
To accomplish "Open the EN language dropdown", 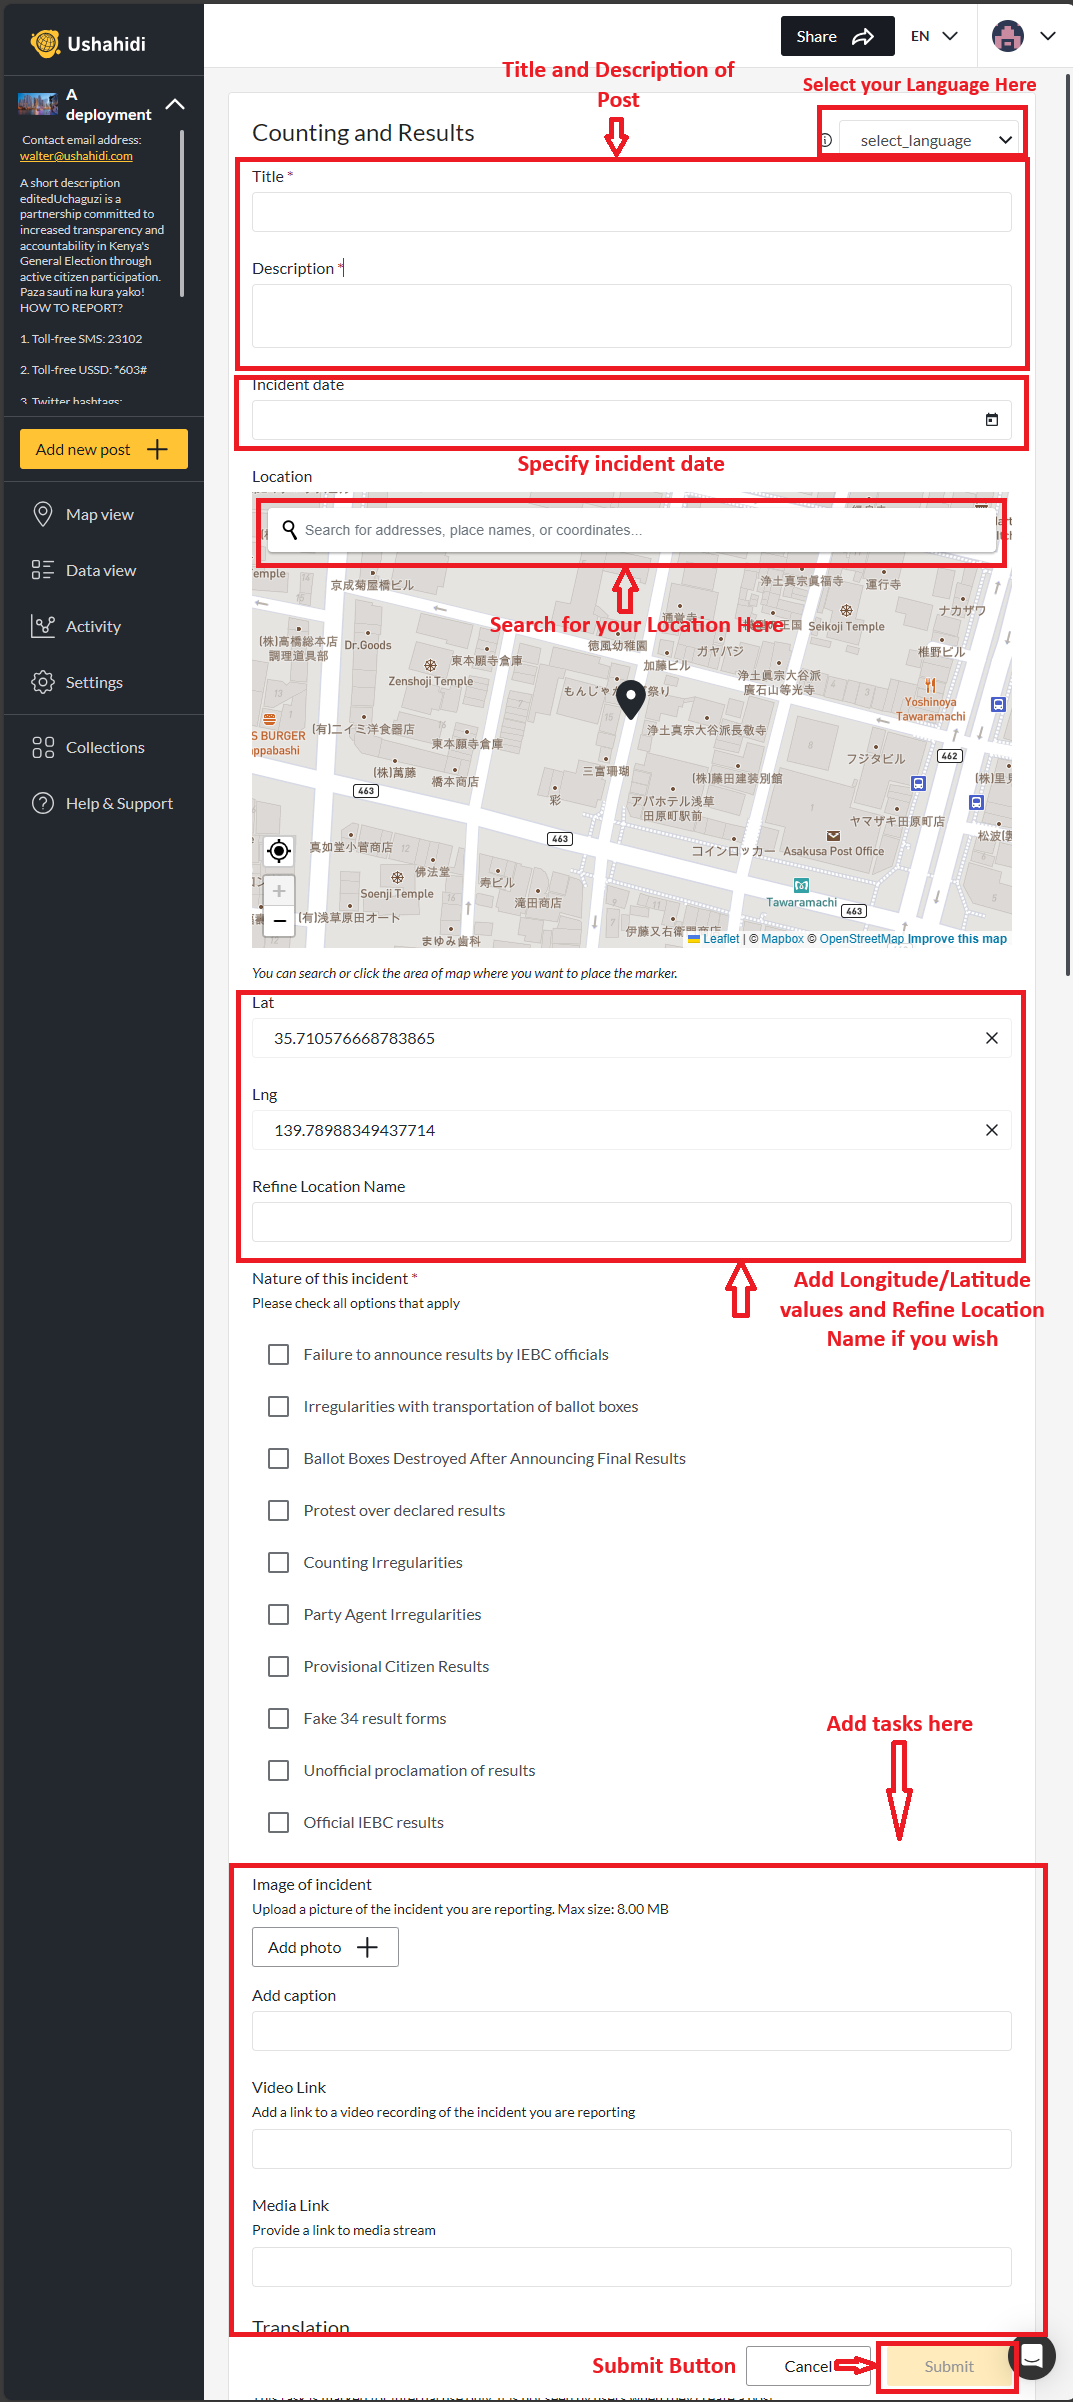I will (x=934, y=36).
